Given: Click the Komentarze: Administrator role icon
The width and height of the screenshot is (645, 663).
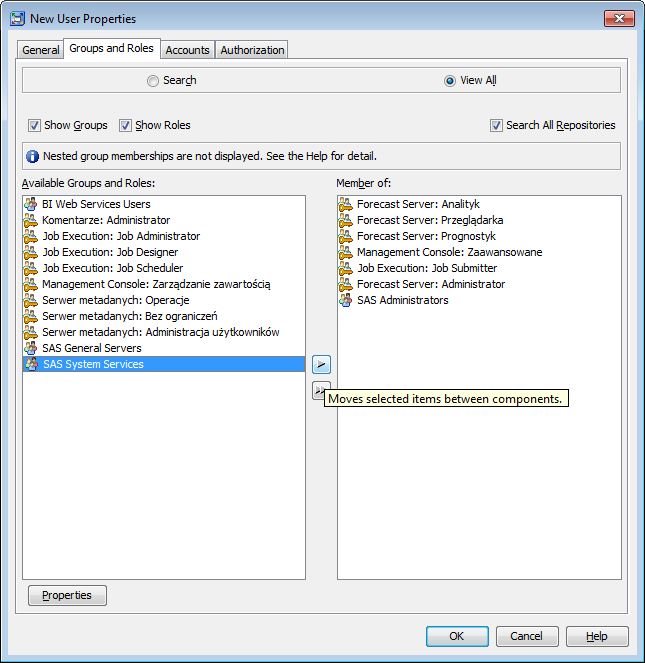Looking at the screenshot, I should tap(30, 220).
